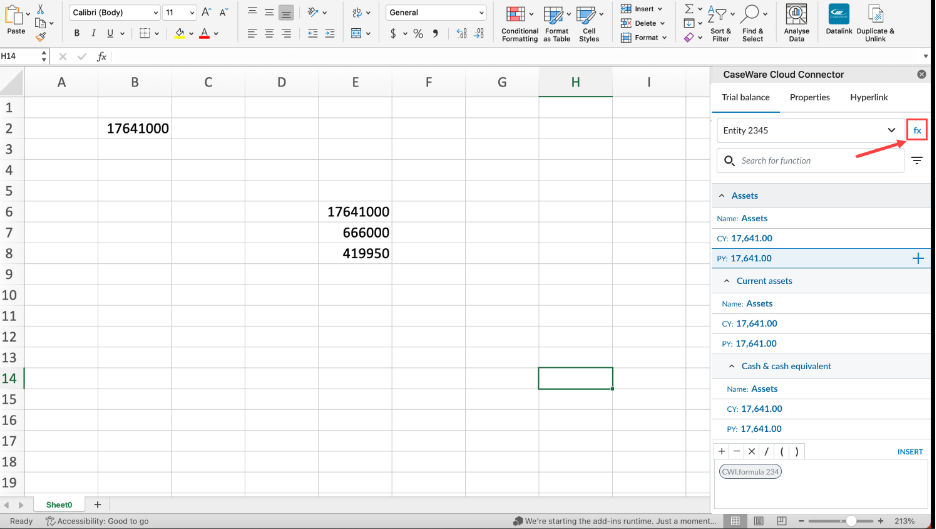Image resolution: width=936 pixels, height=529 pixels.
Task: Click the decrease decimal icon
Action: click(x=479, y=33)
